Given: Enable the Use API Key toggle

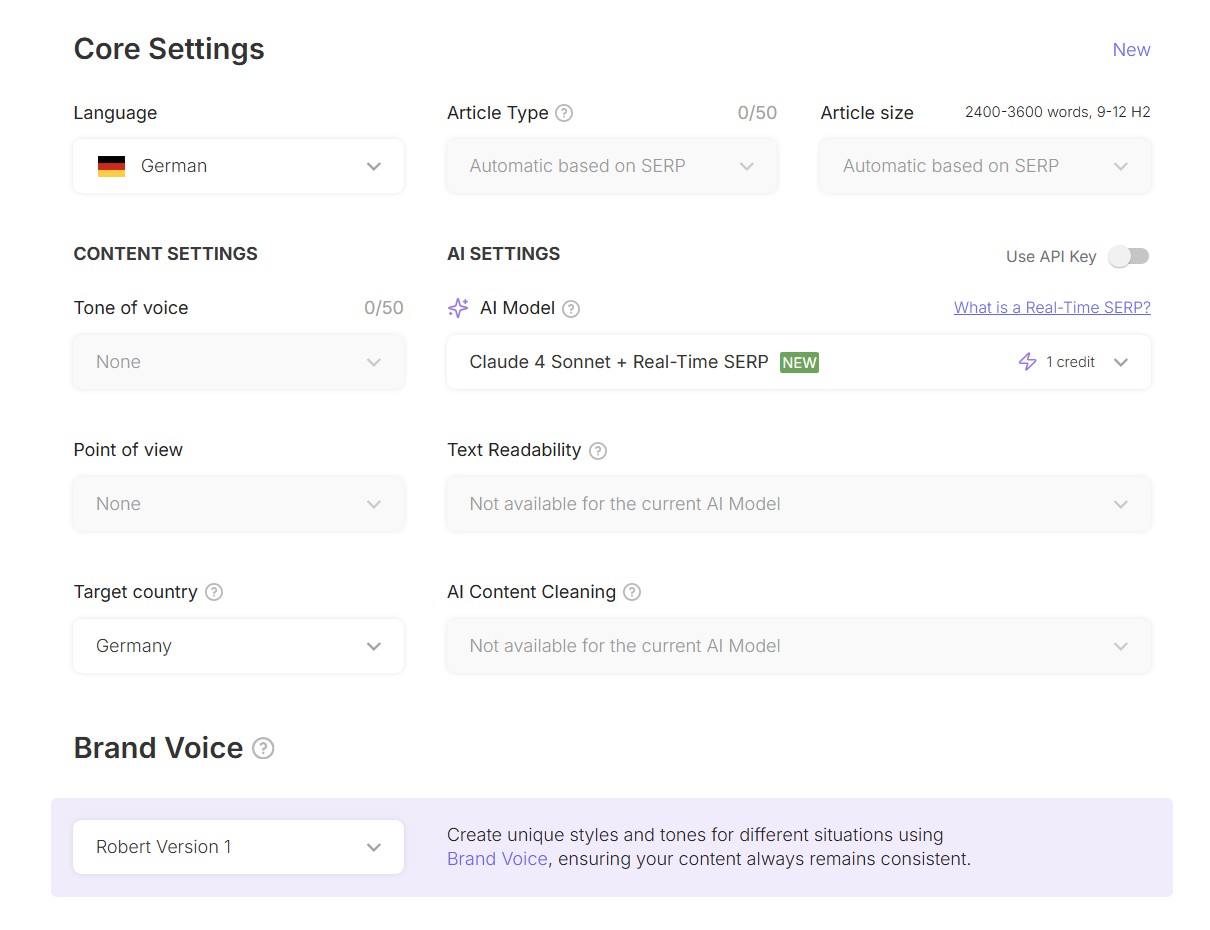Looking at the screenshot, I should tap(1128, 257).
